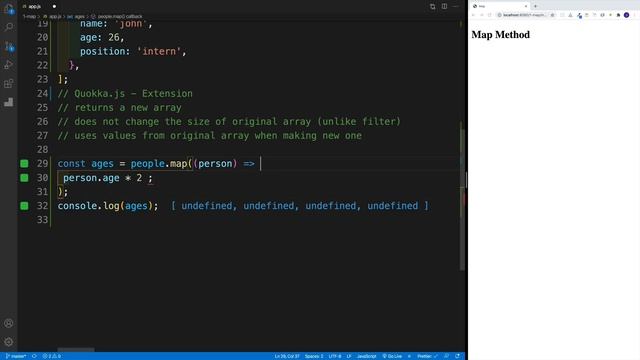The height and width of the screenshot is (360, 640).
Task: Open a new browser tab
Action: click(536, 6)
